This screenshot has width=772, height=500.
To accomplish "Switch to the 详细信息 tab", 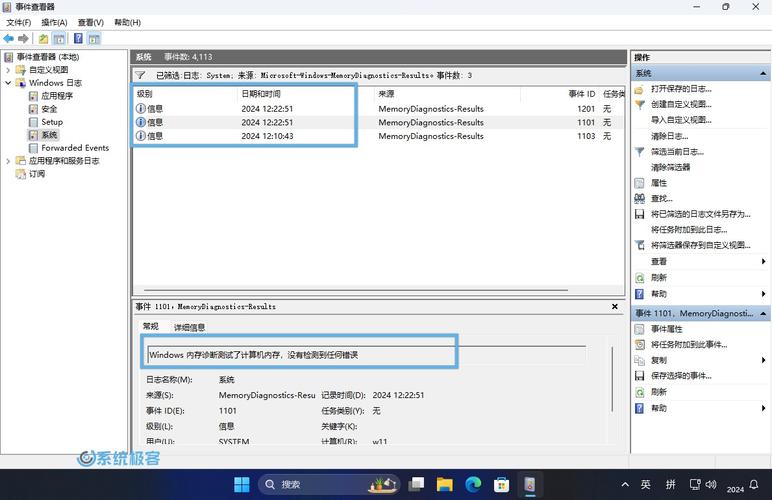I will point(189,327).
